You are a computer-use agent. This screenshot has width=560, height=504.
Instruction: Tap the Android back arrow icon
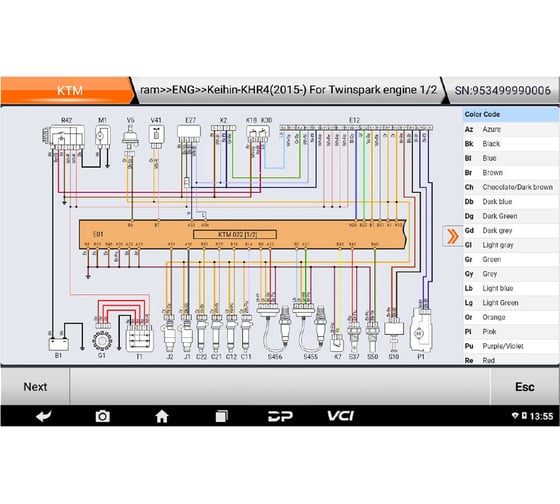tap(44, 416)
